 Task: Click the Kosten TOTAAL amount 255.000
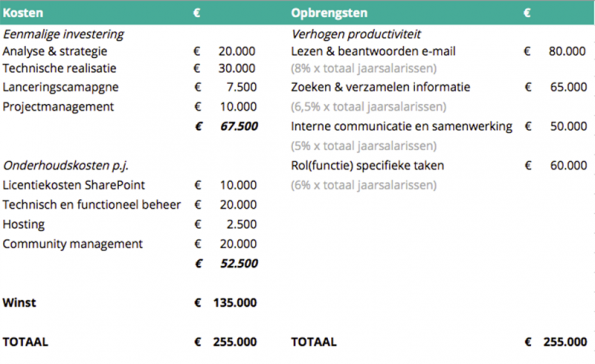pos(235,342)
